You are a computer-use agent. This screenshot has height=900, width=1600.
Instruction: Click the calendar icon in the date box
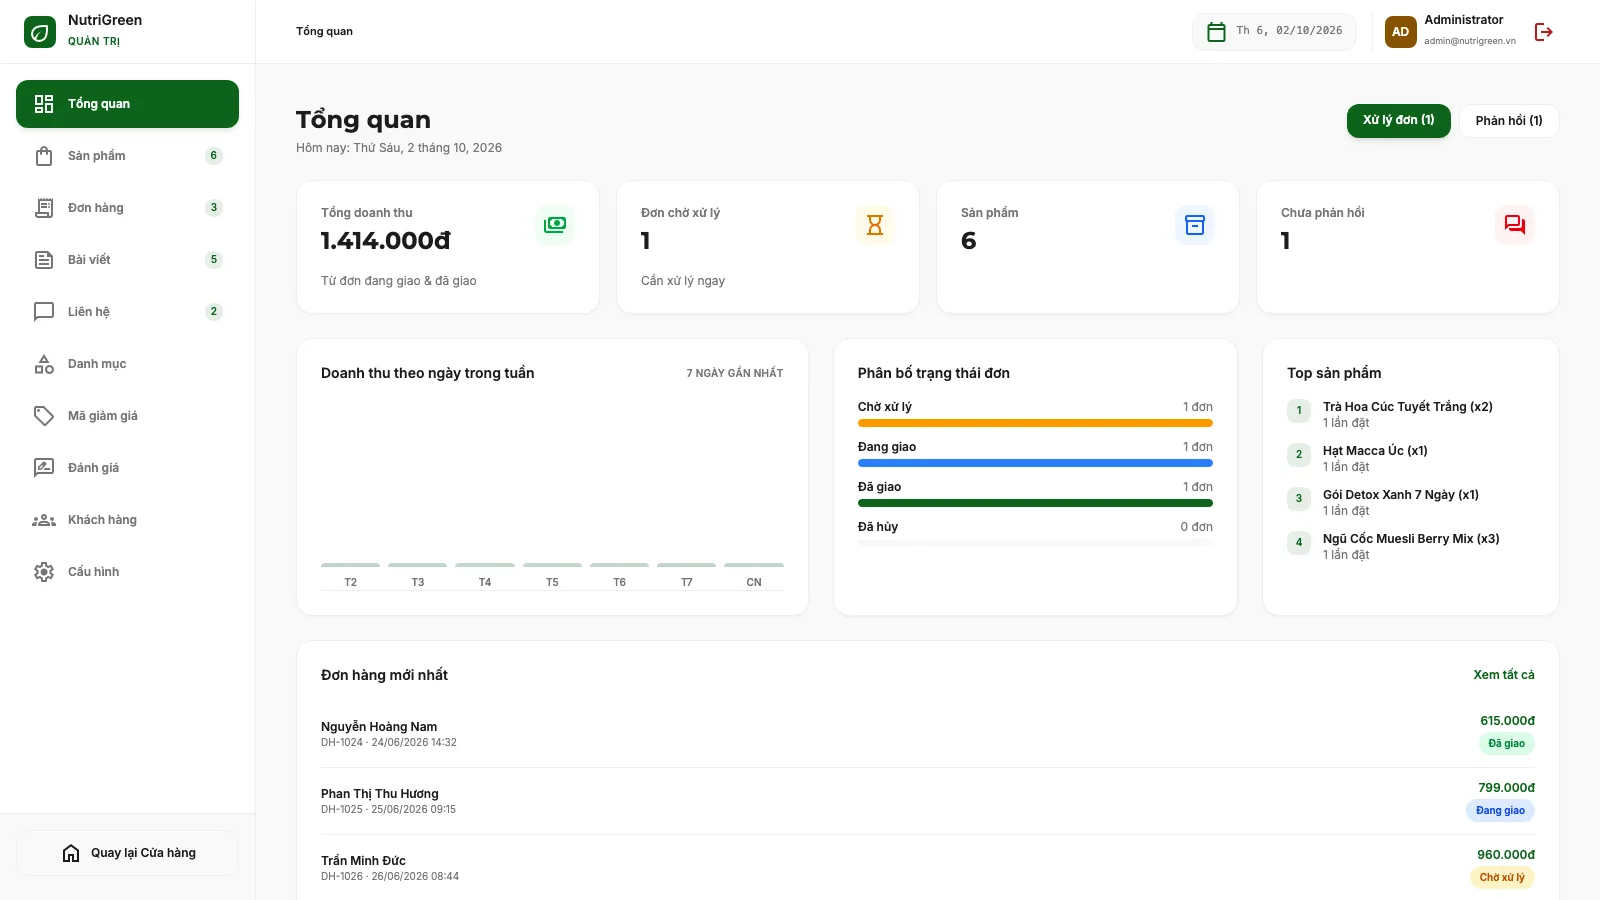(1216, 32)
